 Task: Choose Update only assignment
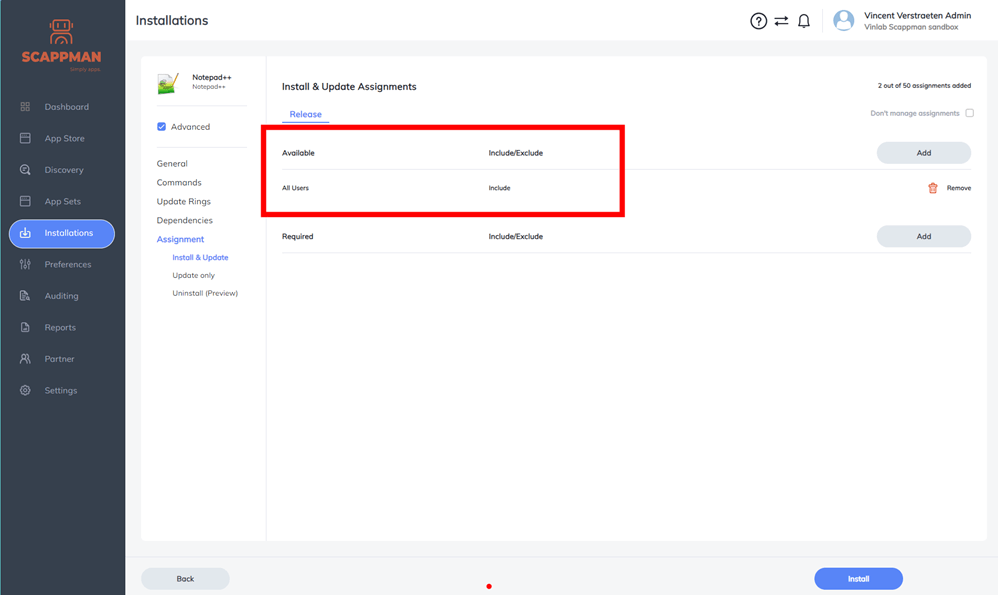pyautogui.click(x=194, y=275)
